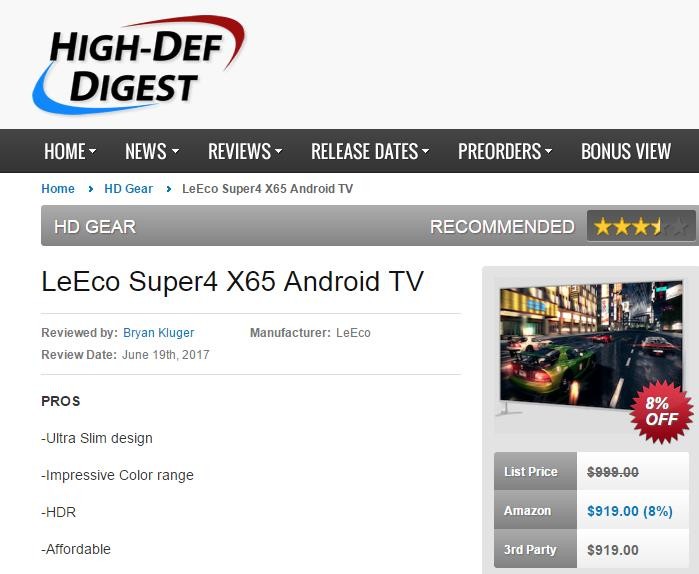Click the breadcrumb arrow after HD Gear
This screenshot has width=699, height=574.
[169, 189]
